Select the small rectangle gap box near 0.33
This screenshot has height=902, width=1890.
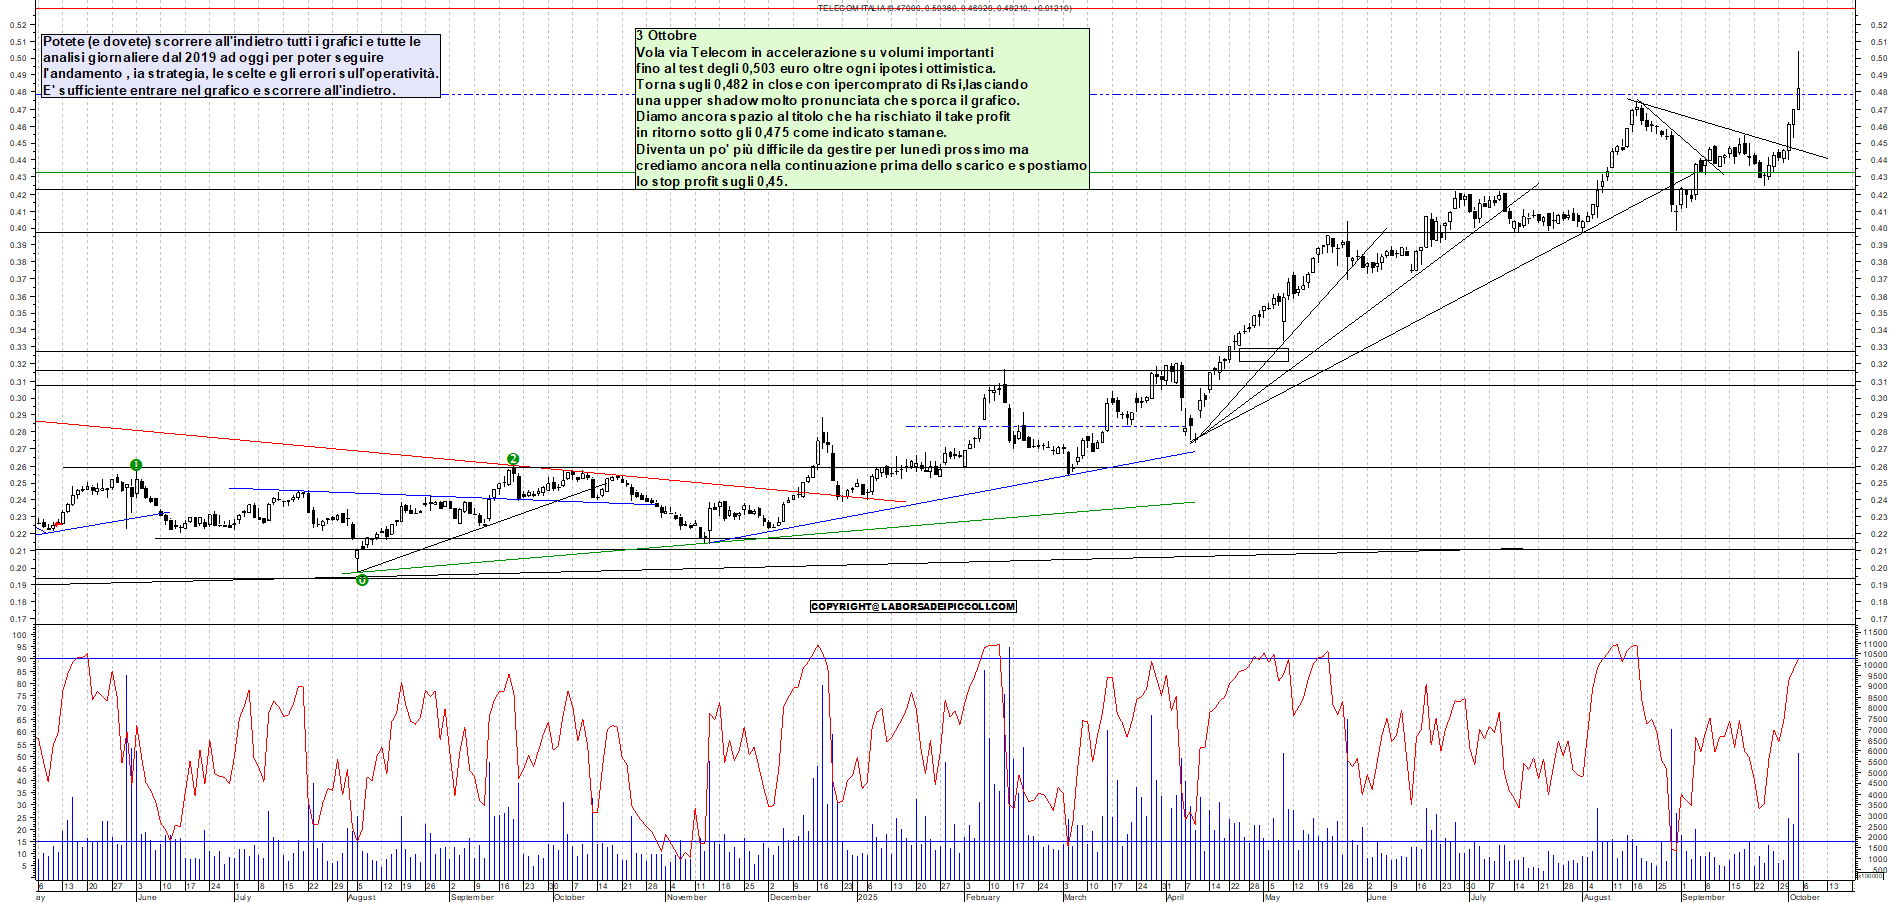click(1263, 355)
